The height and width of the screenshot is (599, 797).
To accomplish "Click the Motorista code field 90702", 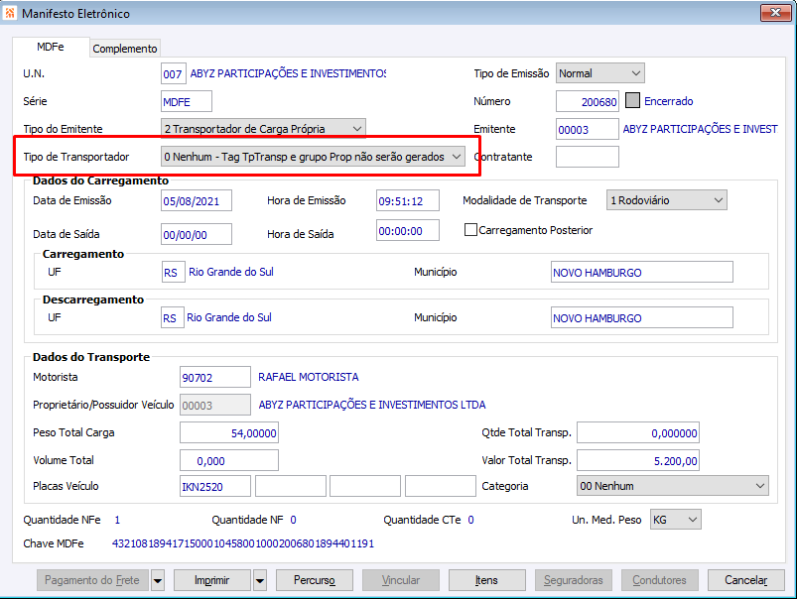I will click(215, 377).
